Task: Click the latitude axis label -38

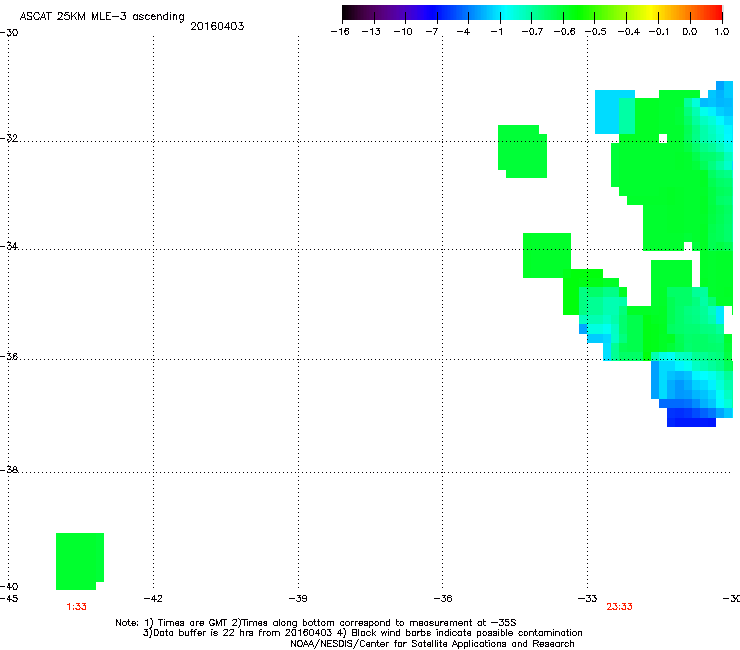Action: click(9, 470)
